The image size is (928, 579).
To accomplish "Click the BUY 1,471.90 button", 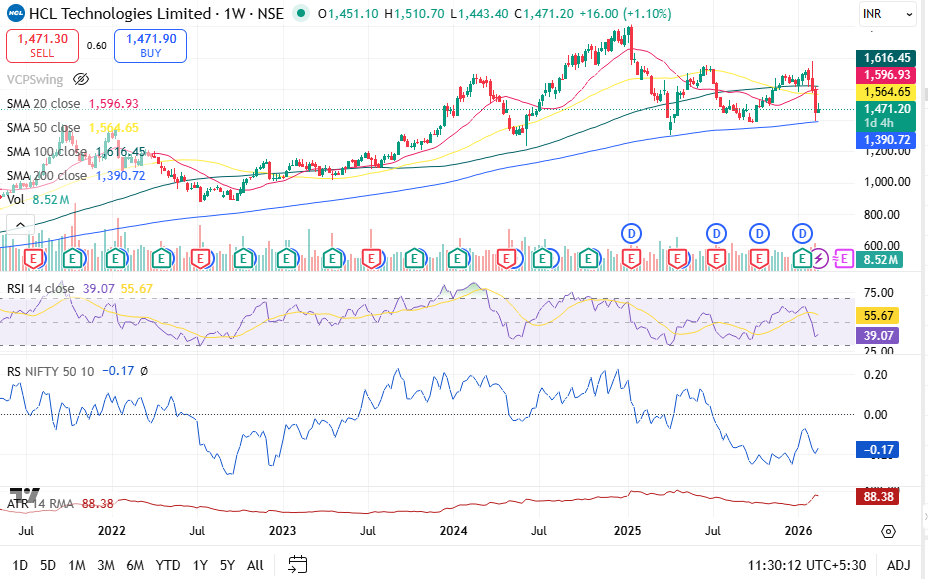I will (150, 46).
